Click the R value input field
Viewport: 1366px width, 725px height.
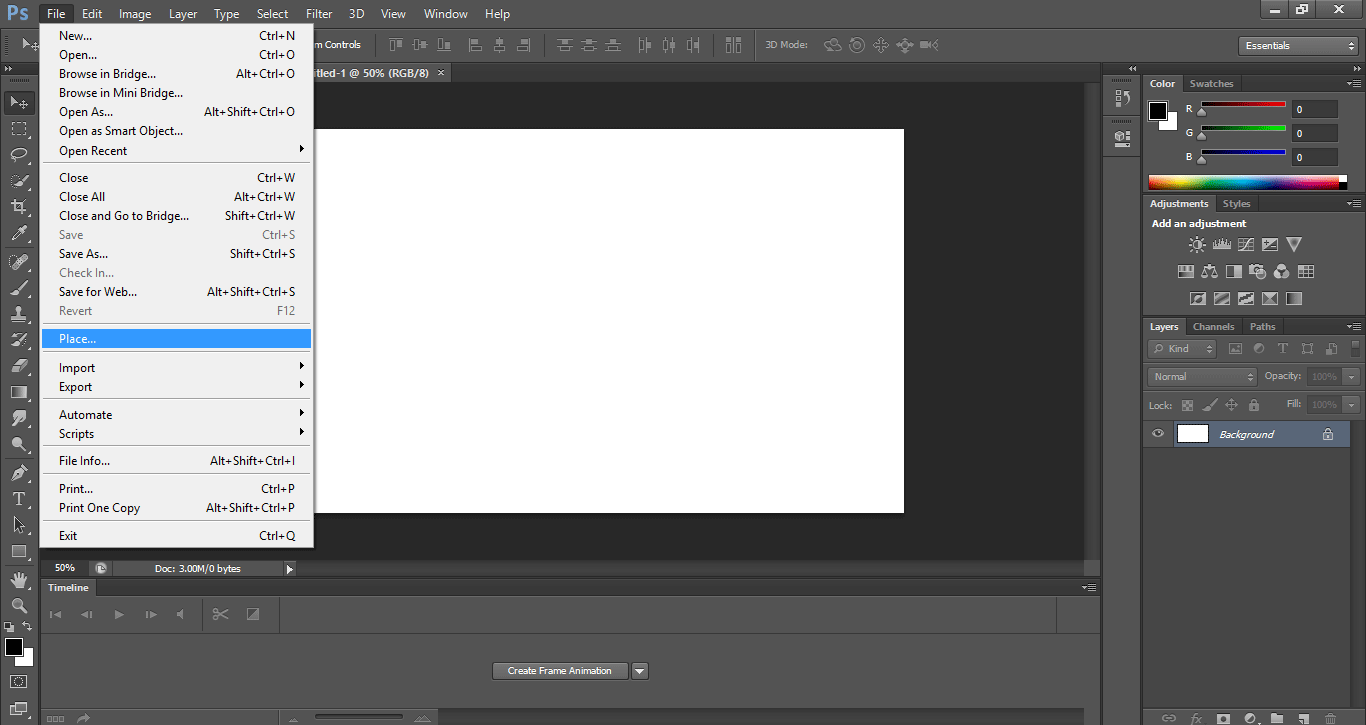[1313, 109]
